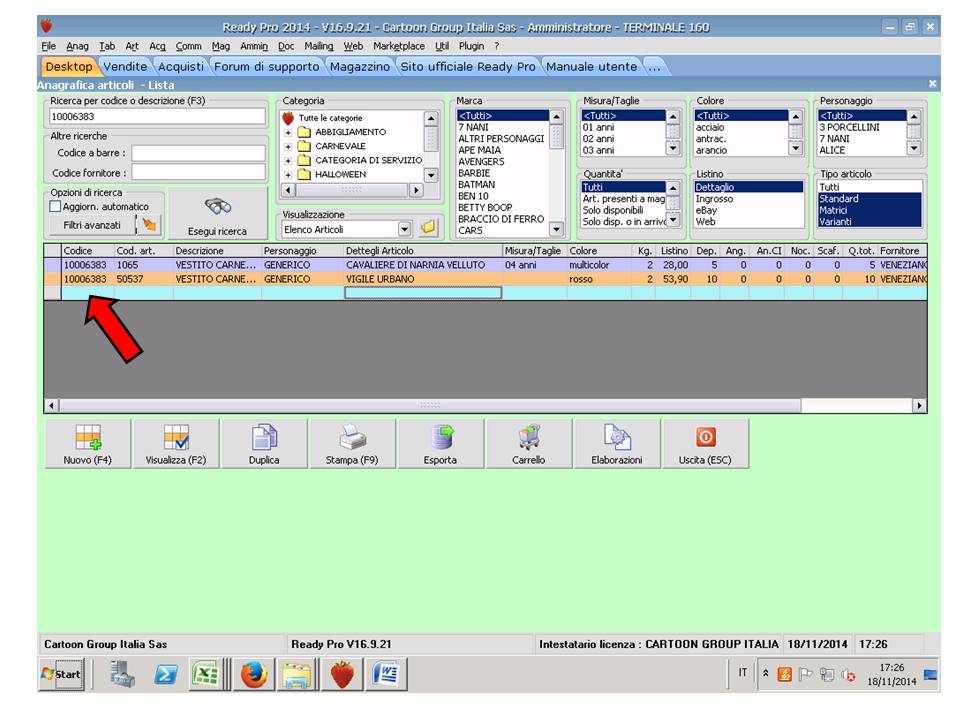
Task: Expand the HALLOWEEN tree node
Action: tap(288, 174)
